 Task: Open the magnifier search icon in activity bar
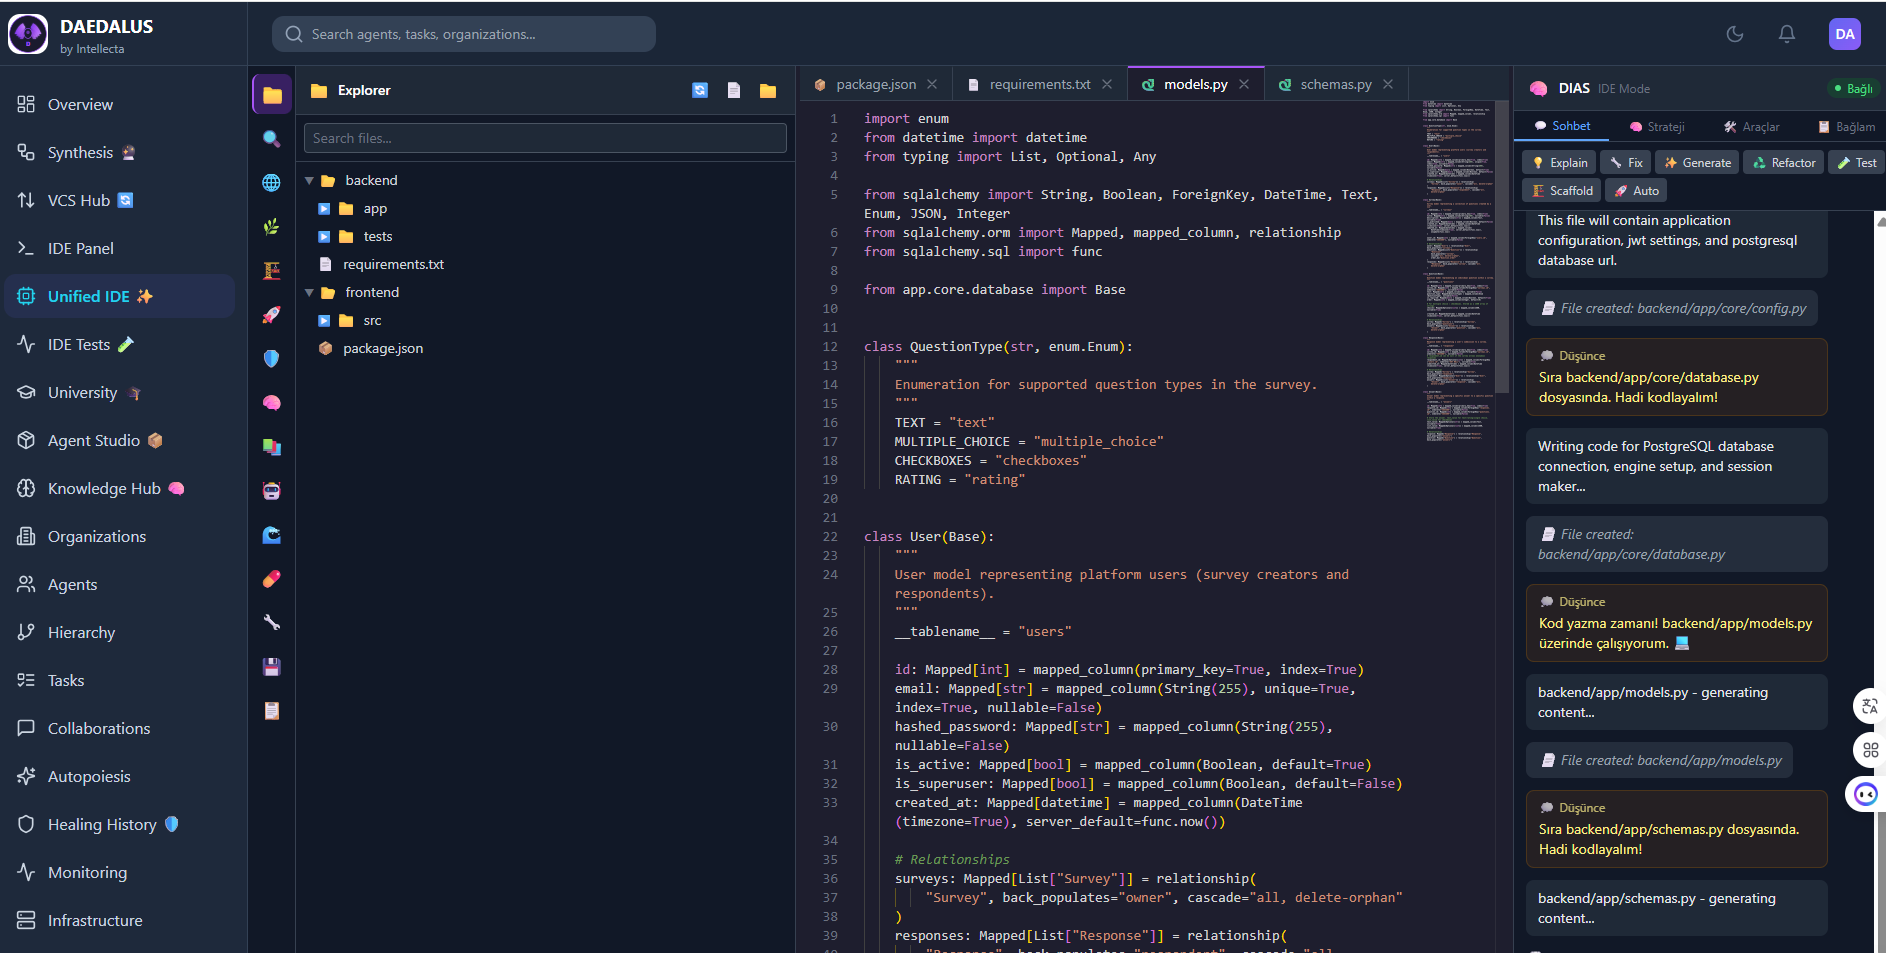click(x=272, y=139)
